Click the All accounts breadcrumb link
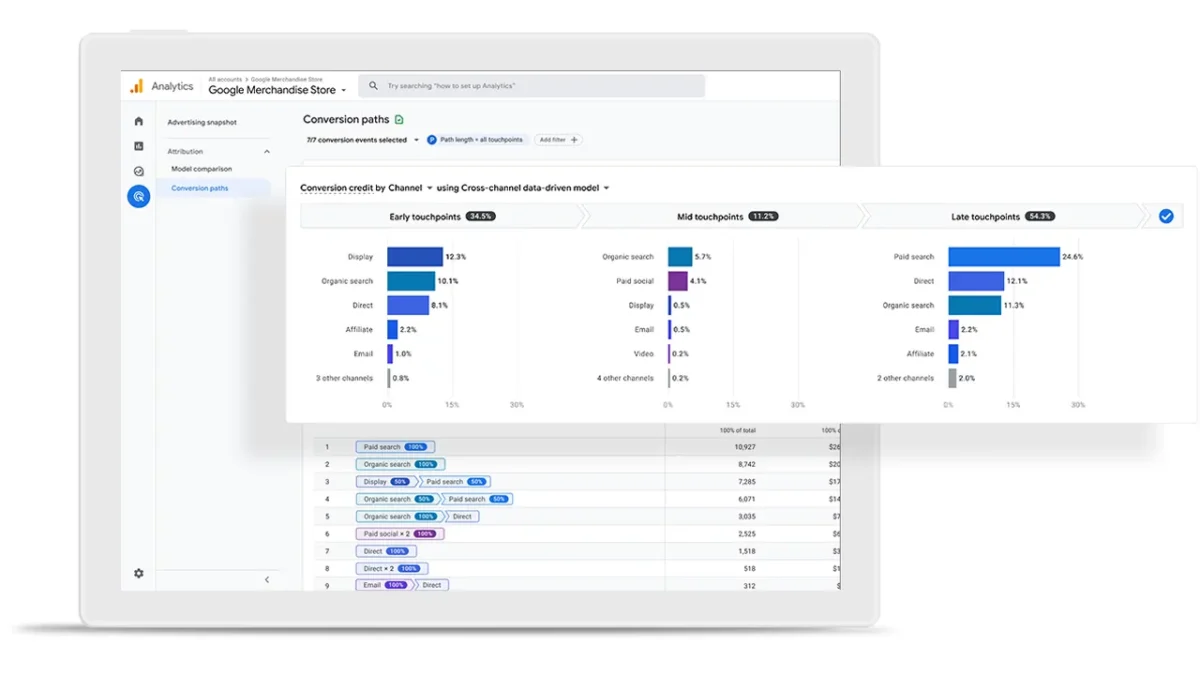This screenshot has height=675, width=1200. pyautogui.click(x=226, y=78)
